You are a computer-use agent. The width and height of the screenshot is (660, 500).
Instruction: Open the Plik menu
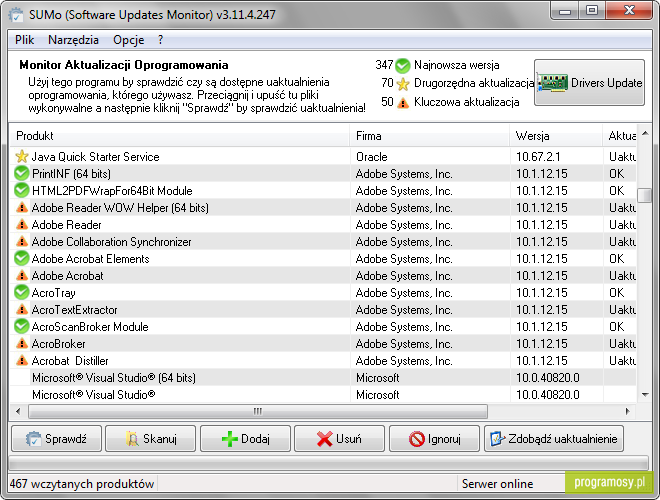(x=24, y=40)
